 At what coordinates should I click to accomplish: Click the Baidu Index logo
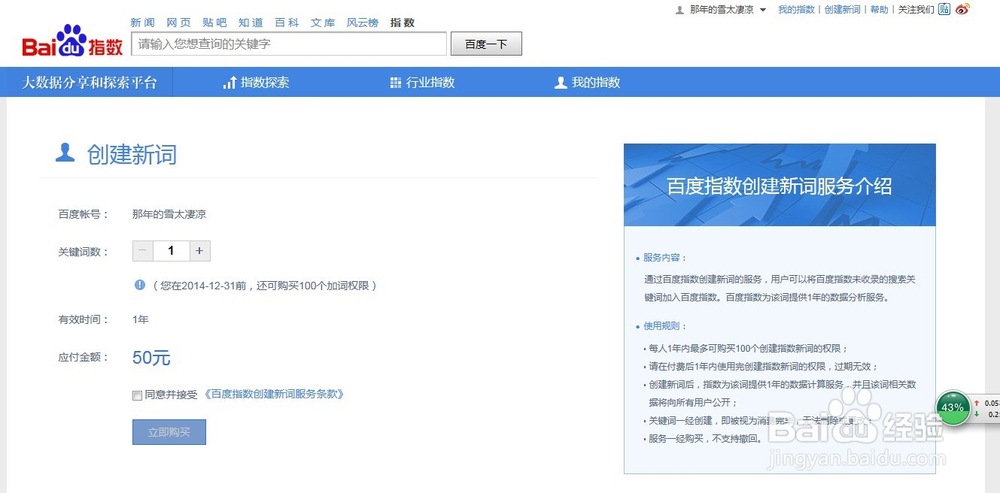point(72,41)
